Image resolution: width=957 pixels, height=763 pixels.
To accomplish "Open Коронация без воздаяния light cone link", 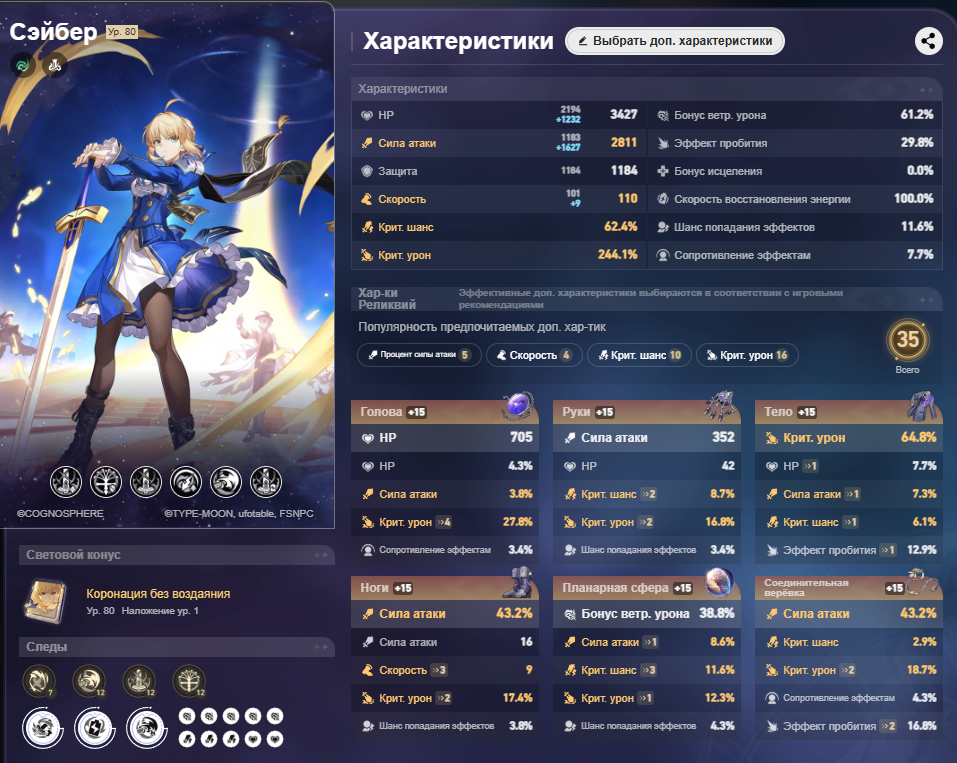I will click(x=158, y=593).
